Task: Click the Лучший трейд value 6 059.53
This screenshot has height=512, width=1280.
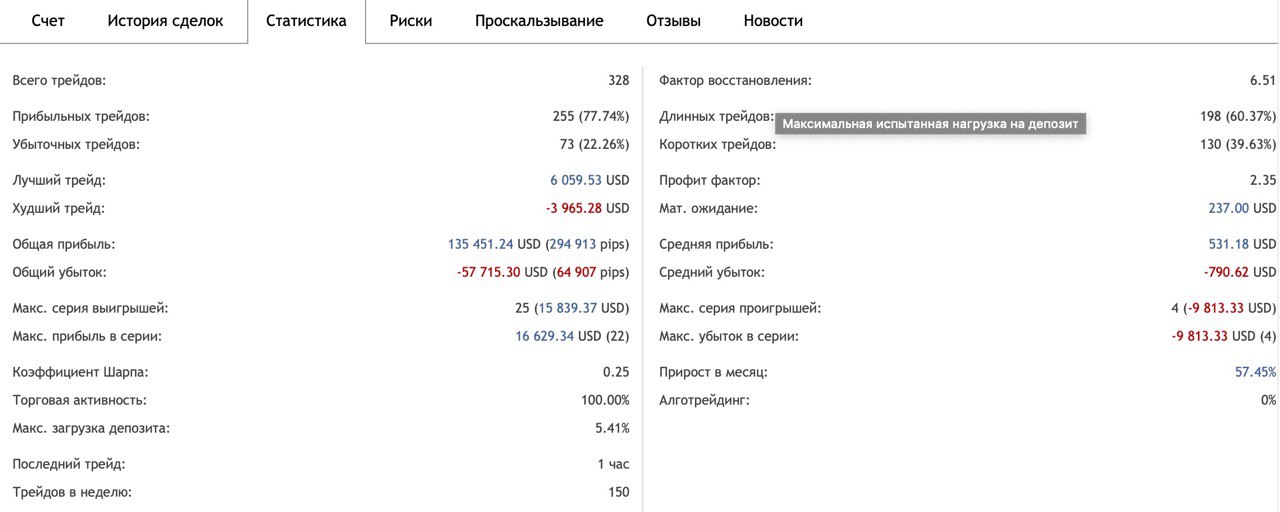Action: (575, 180)
